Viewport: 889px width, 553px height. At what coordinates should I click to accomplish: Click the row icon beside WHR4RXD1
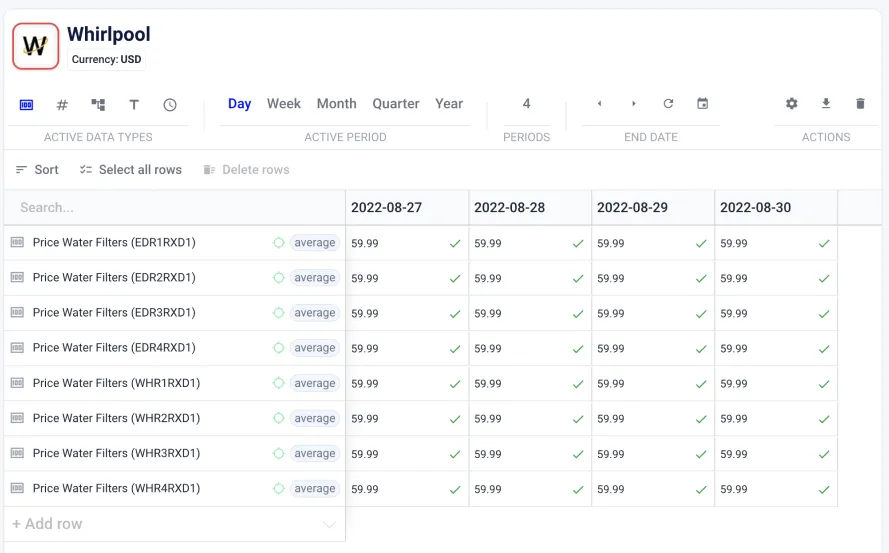(x=18, y=489)
